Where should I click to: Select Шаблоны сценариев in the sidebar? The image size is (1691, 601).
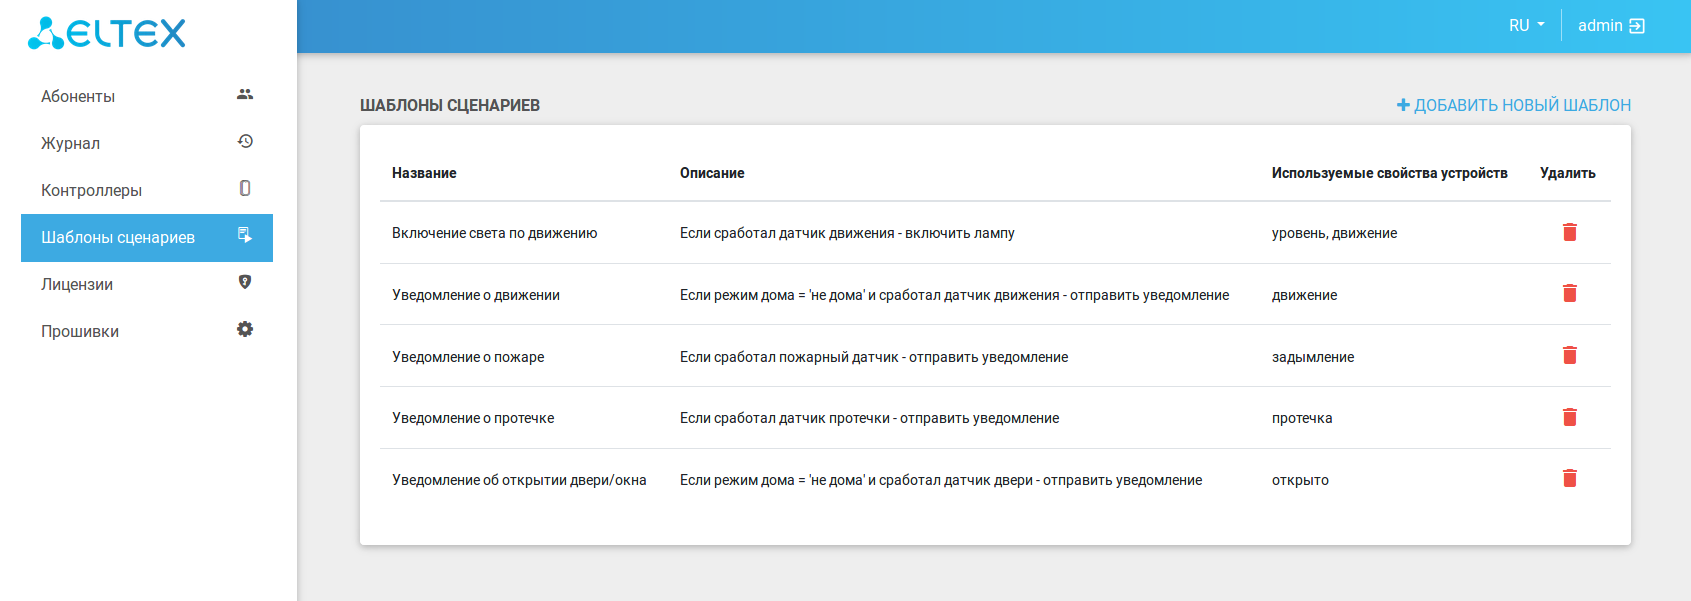(118, 237)
